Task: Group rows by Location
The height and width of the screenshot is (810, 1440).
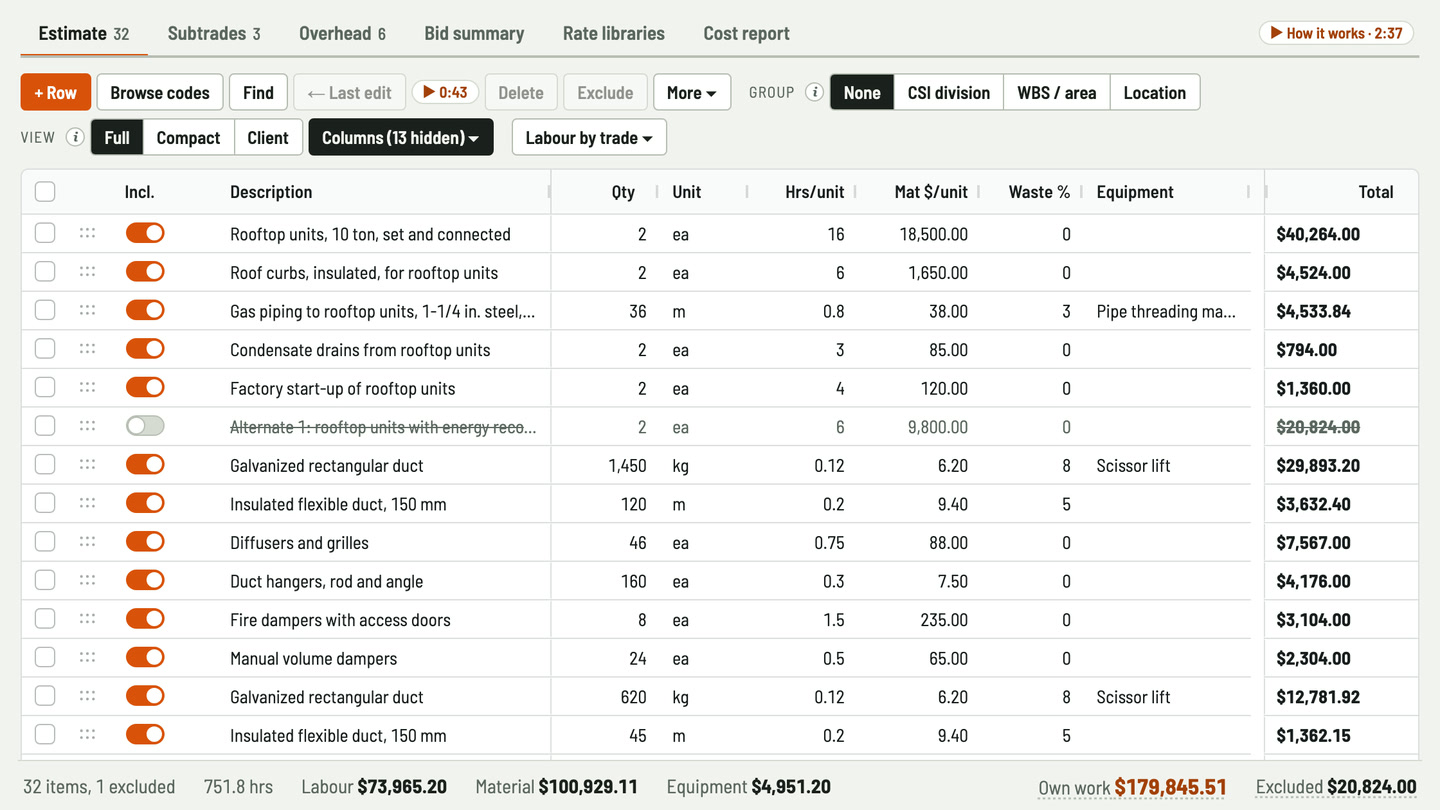Action: click(1155, 92)
